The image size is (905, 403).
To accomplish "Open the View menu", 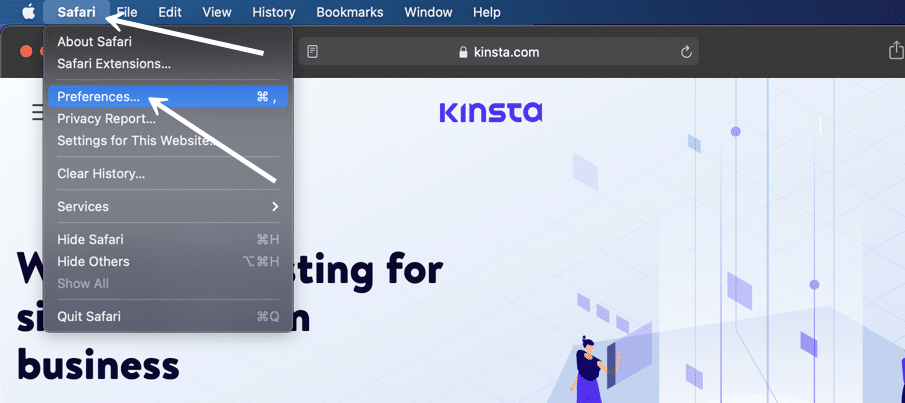I will pos(216,12).
